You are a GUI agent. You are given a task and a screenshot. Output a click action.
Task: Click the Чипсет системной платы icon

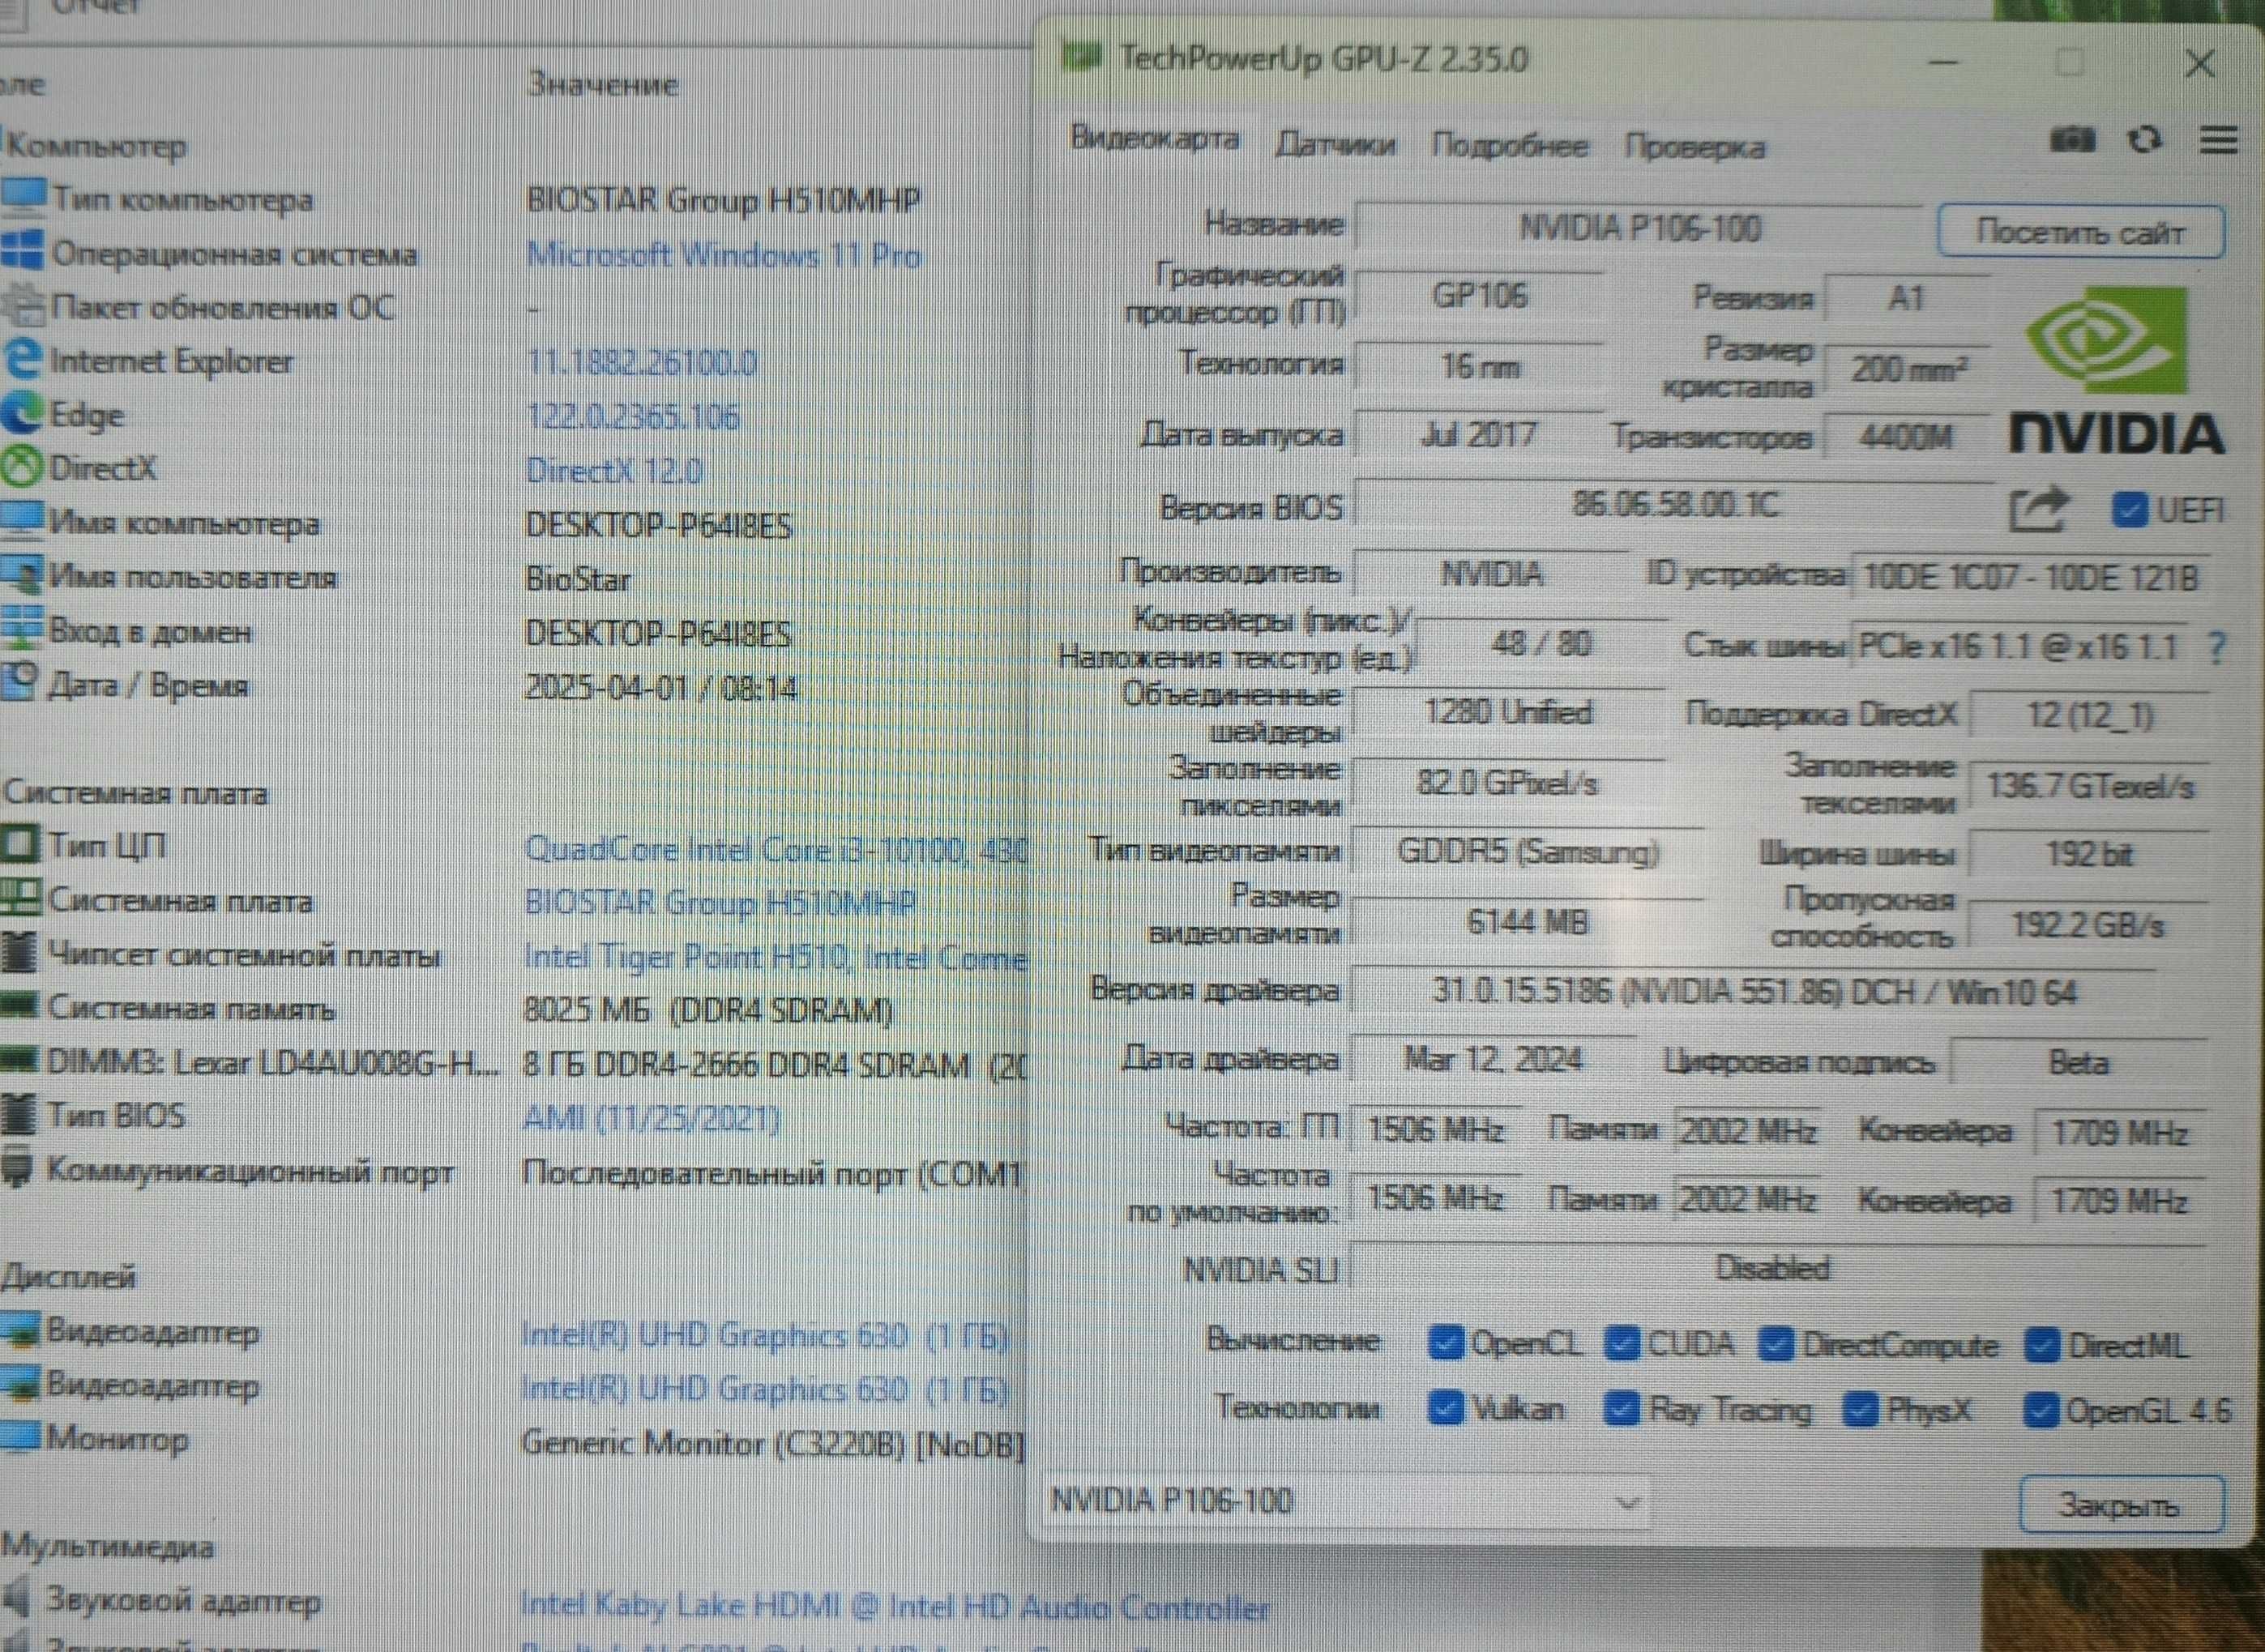tap(19, 952)
